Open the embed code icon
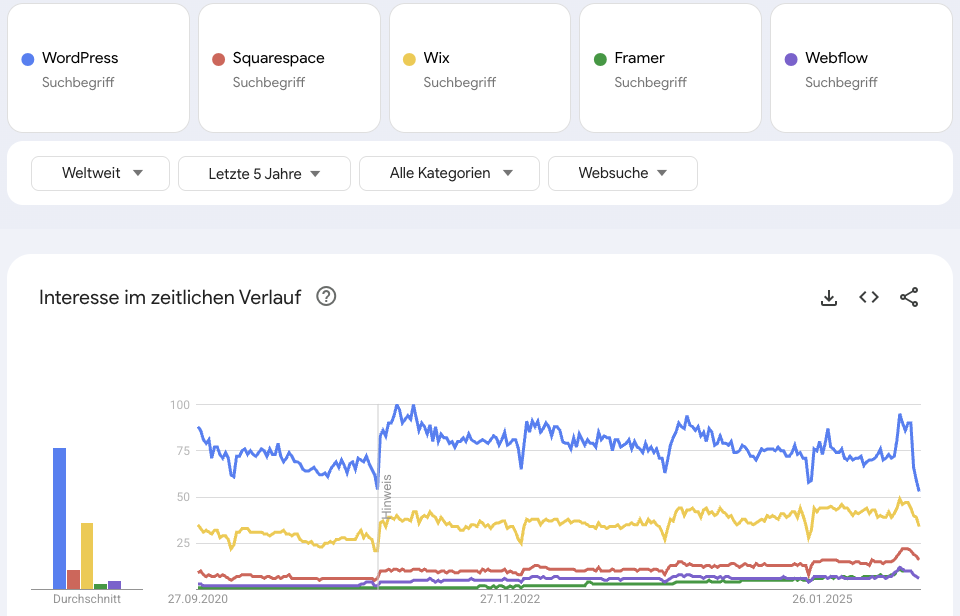Image resolution: width=960 pixels, height=616 pixels. click(x=869, y=297)
